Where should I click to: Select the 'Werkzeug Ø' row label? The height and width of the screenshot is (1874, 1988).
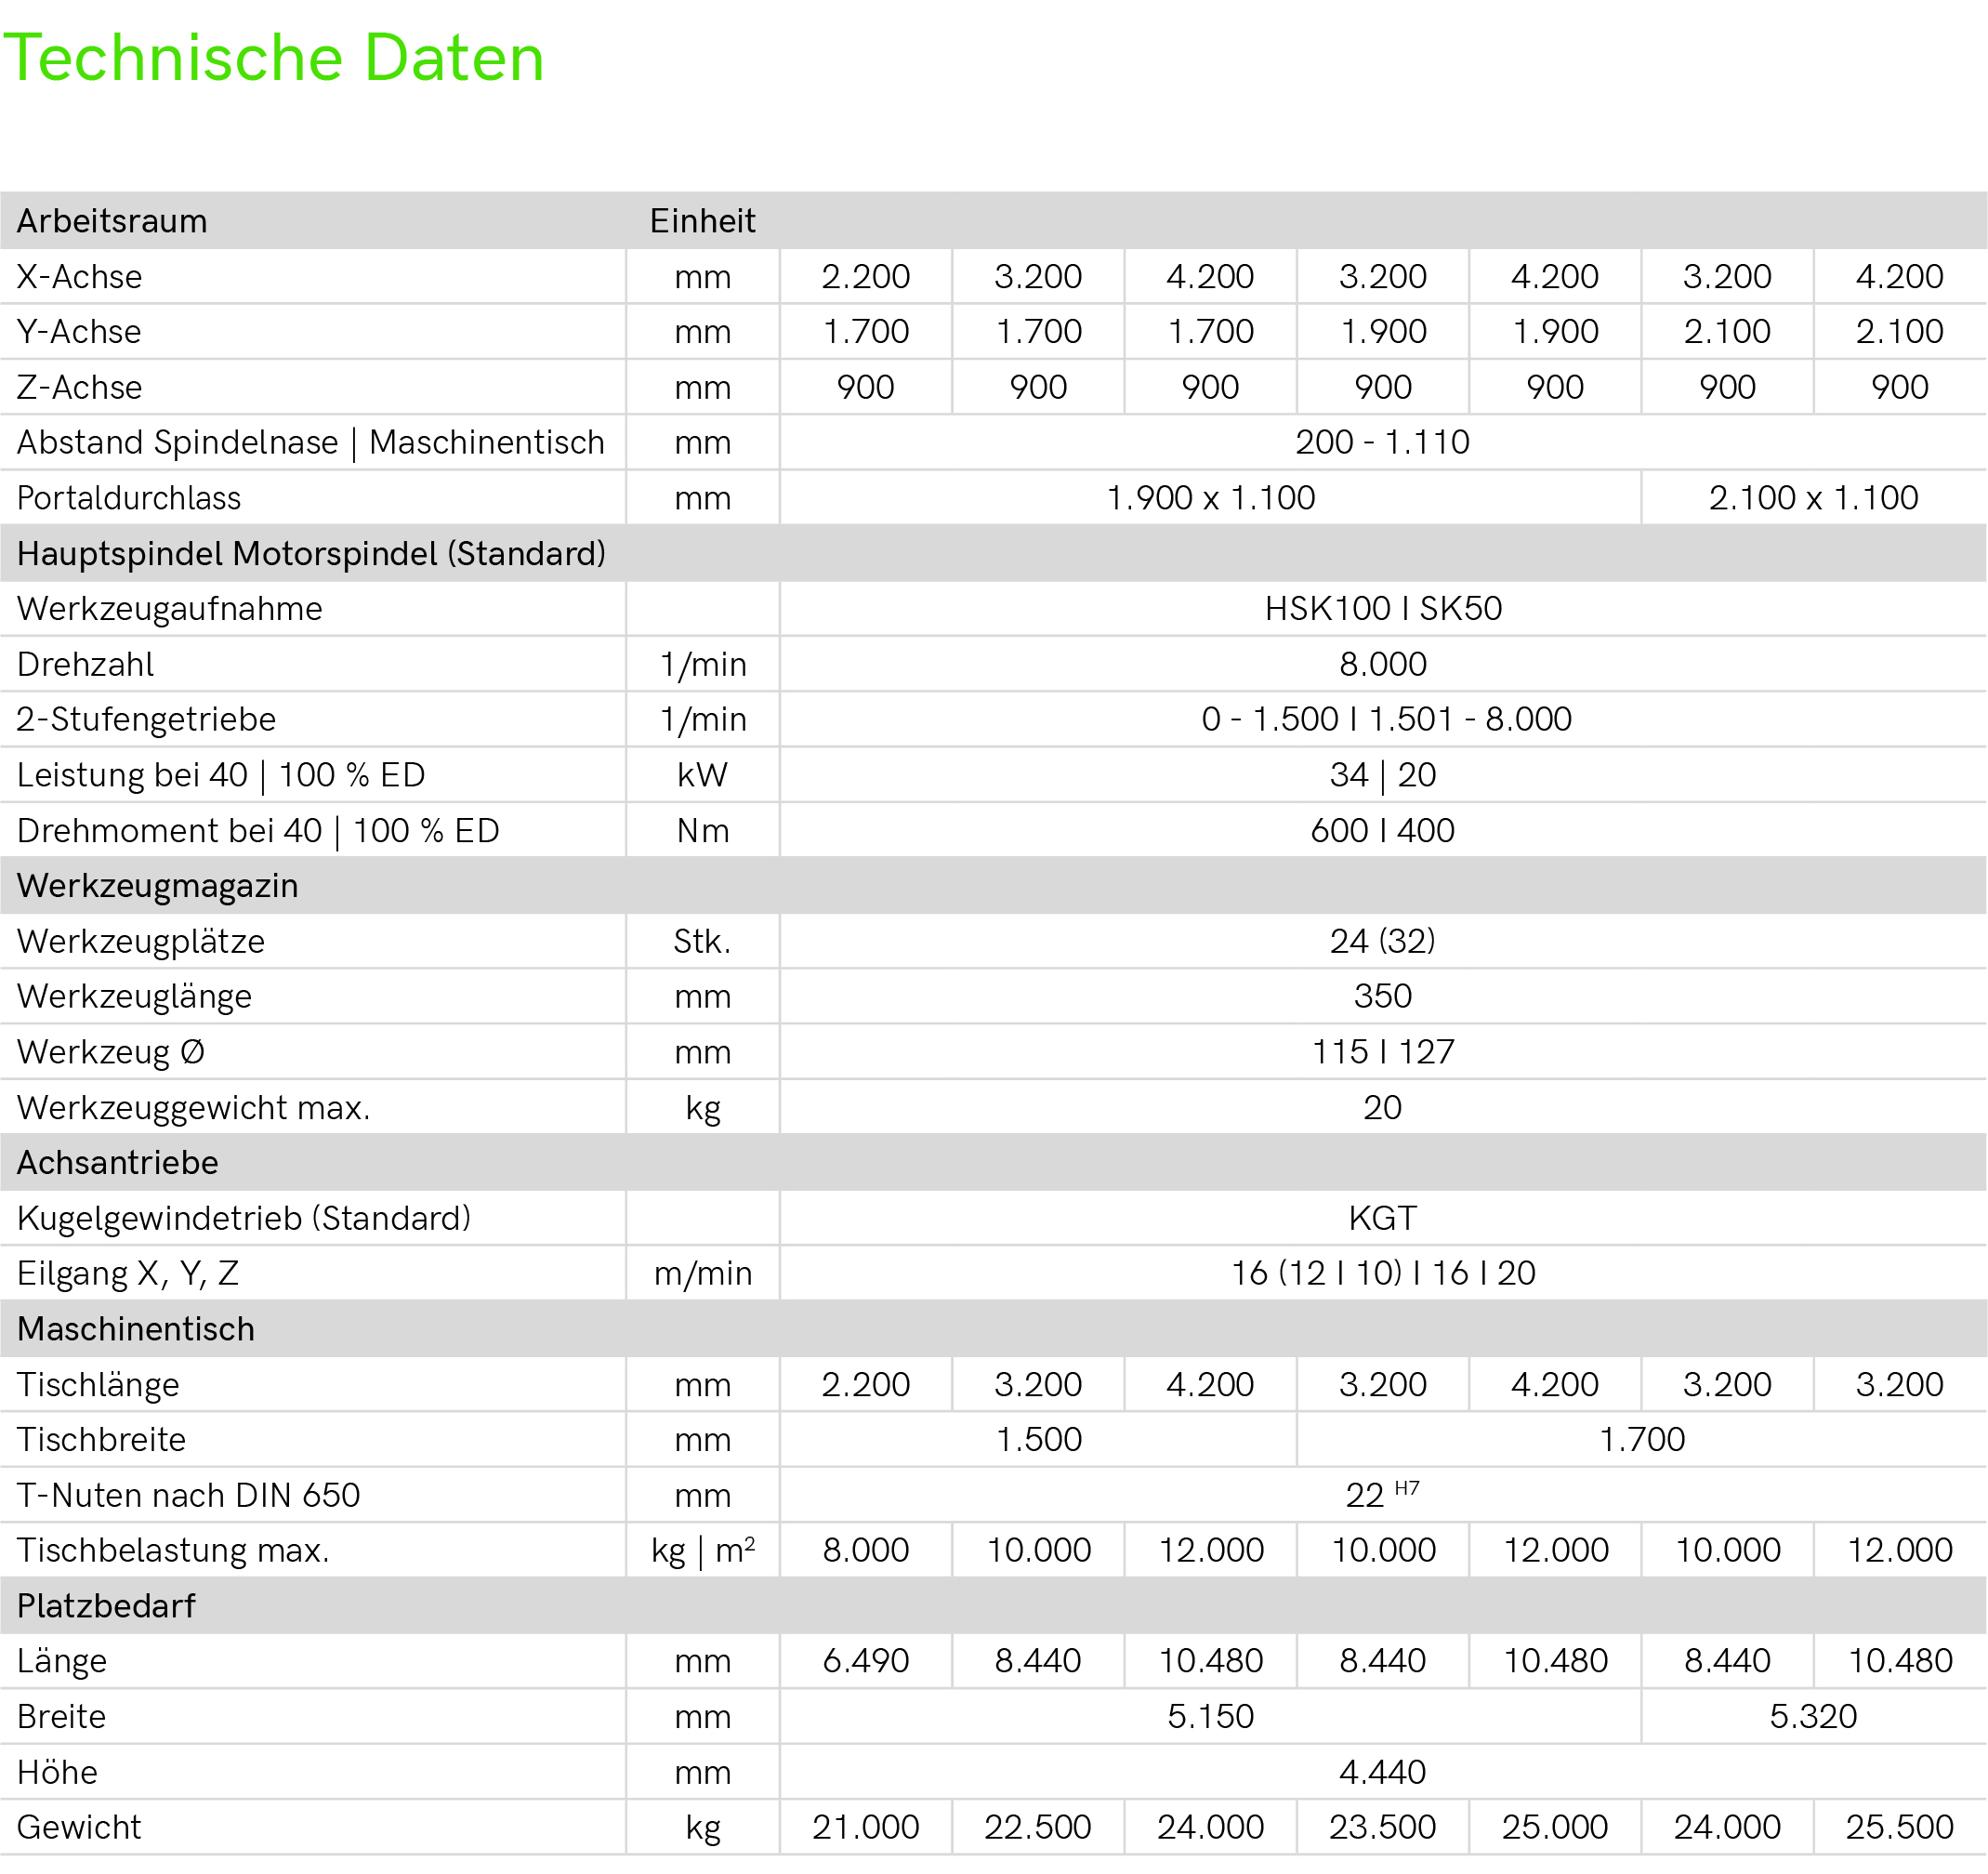(111, 1052)
